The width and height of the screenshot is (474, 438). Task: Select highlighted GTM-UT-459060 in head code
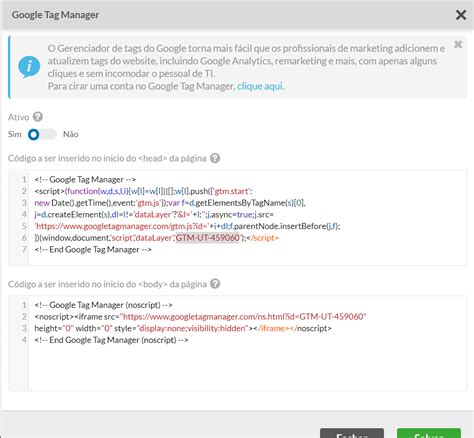[208, 238]
